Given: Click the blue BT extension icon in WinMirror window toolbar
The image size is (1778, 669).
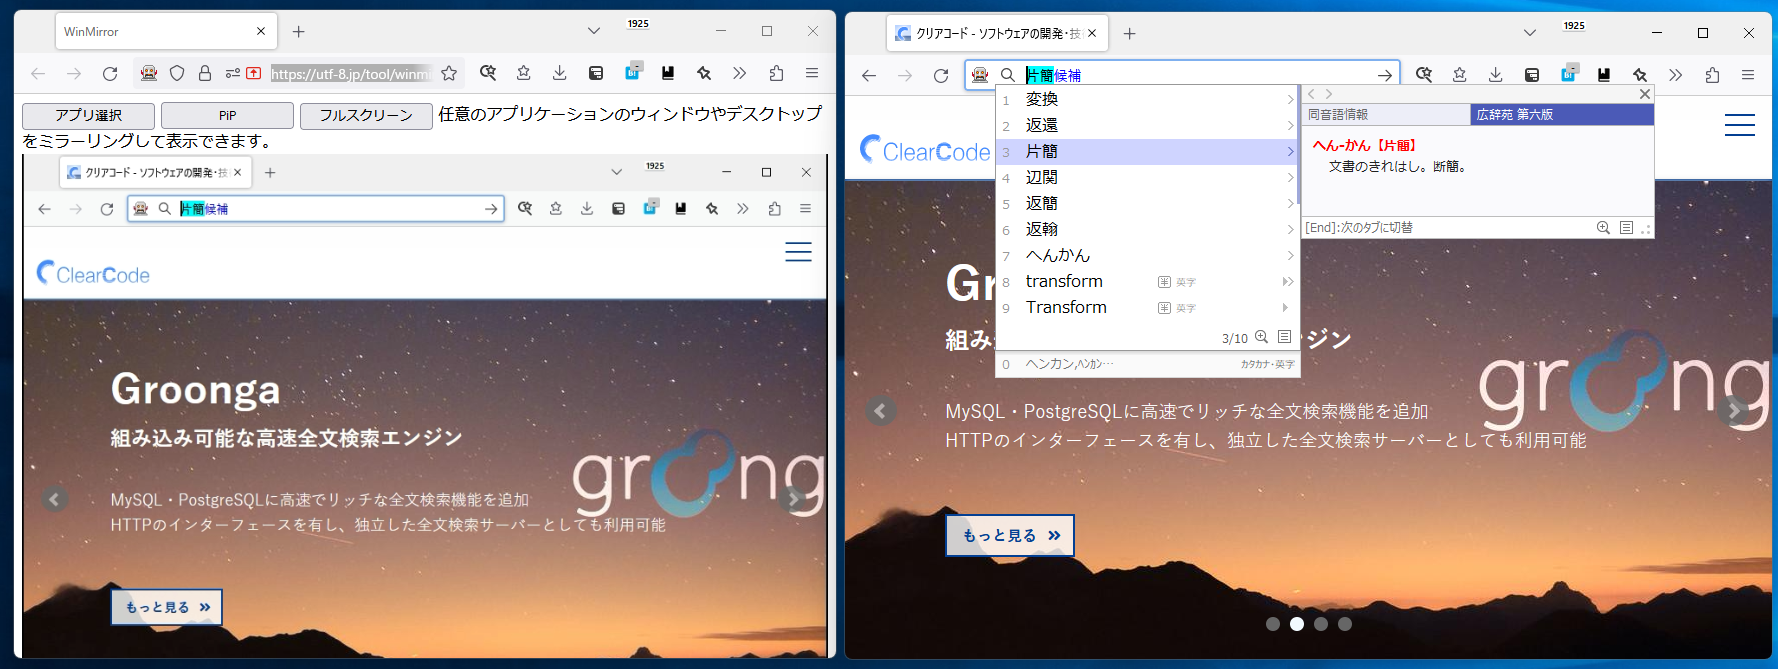Looking at the screenshot, I should click(x=633, y=71).
